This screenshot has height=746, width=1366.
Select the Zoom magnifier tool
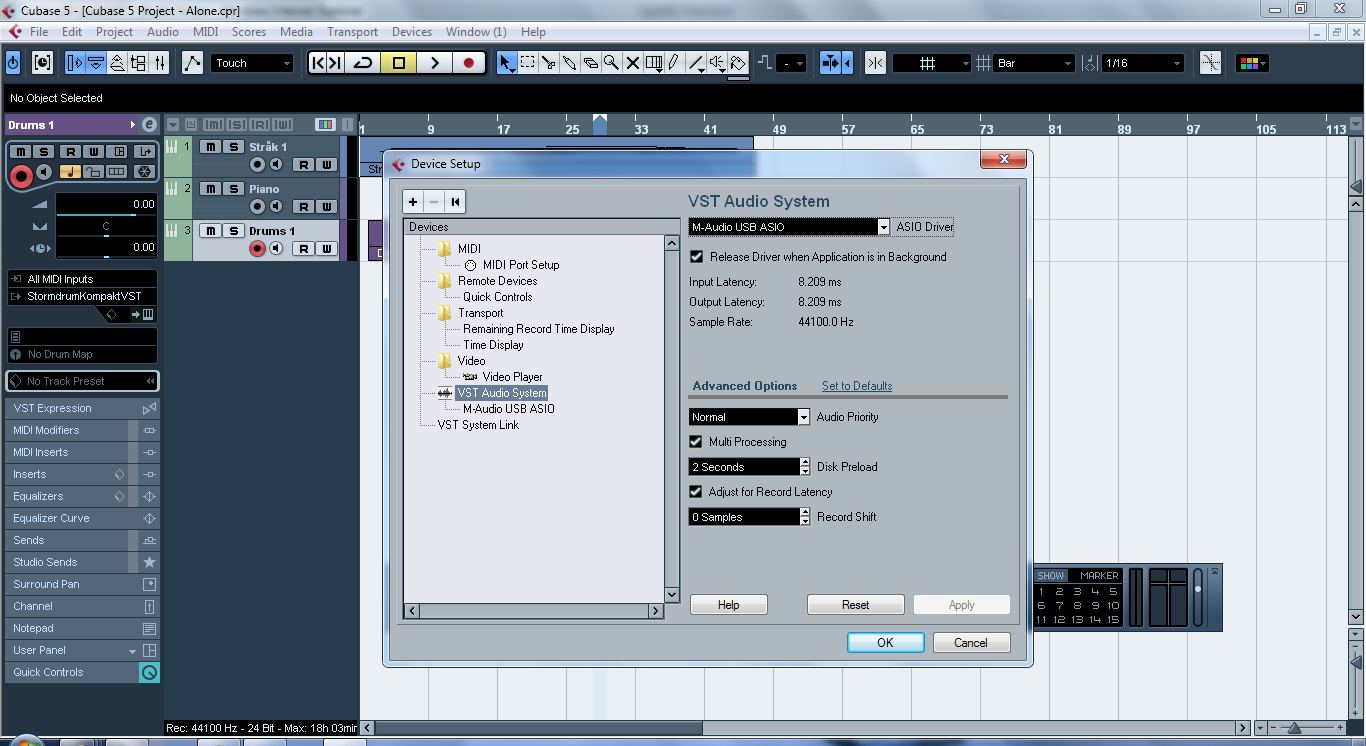coord(611,63)
